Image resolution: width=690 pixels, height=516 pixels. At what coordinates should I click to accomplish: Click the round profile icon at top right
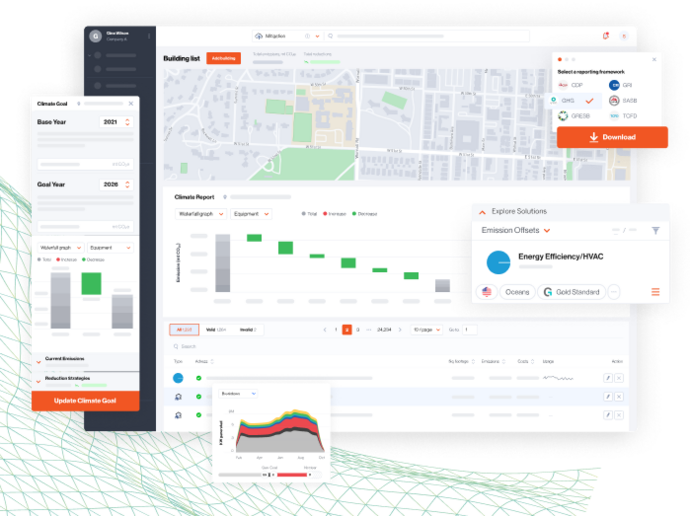(x=624, y=36)
